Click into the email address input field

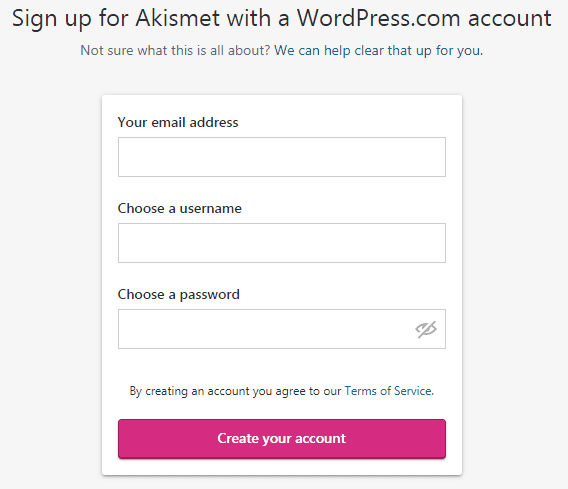pyautogui.click(x=282, y=157)
